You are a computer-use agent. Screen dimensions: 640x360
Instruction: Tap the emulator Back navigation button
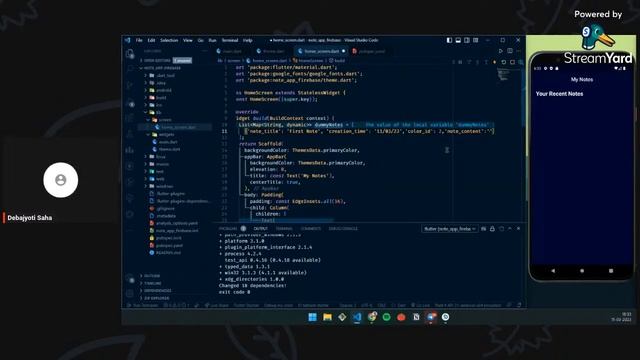[x=553, y=271]
